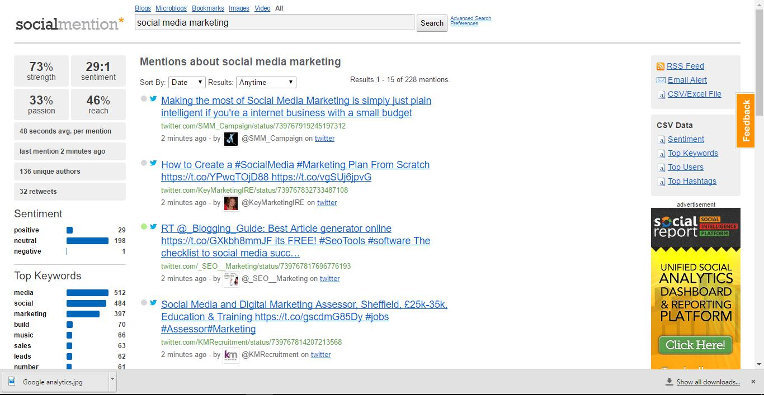Click twitter source link after @SMM_Campaign
This screenshot has width=764, height=395.
pos(325,139)
